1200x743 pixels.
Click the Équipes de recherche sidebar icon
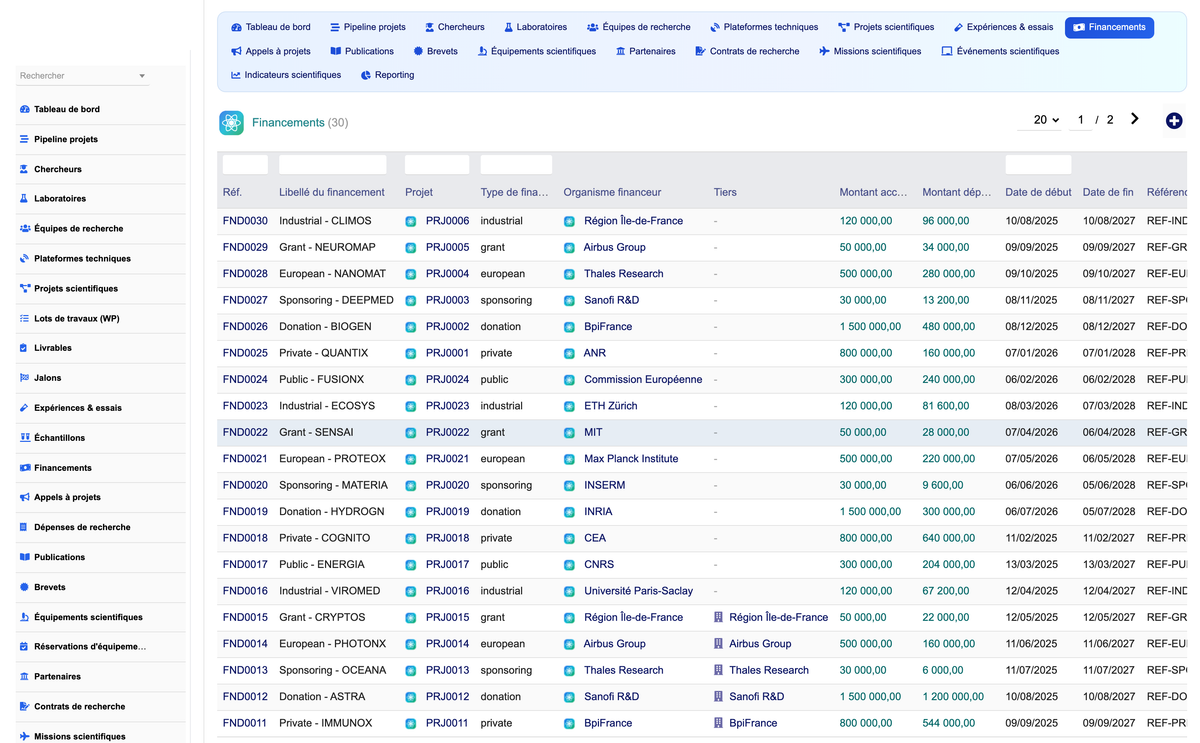pos(24,228)
